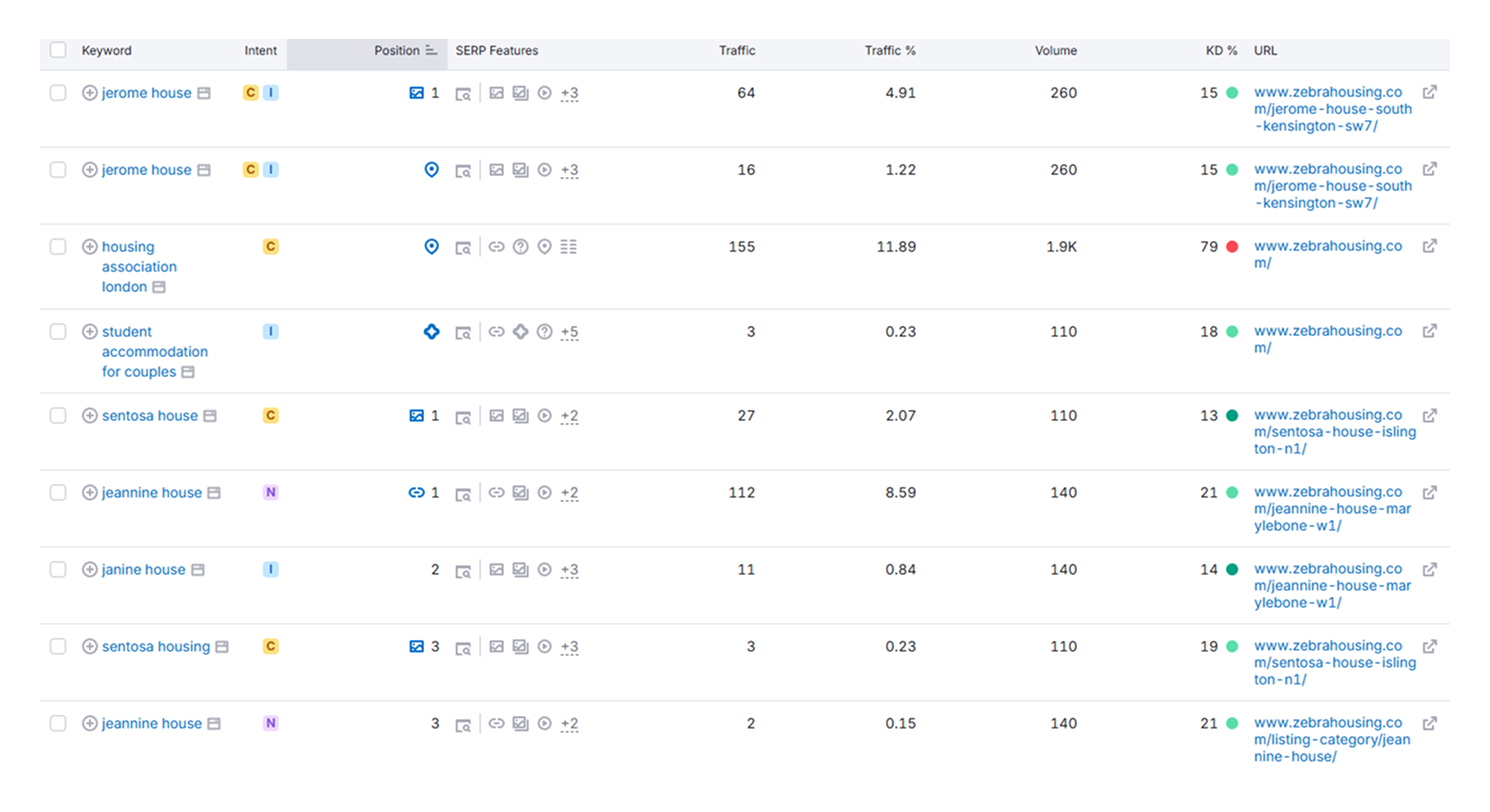Click the plus icon next to 'janine house'
The width and height of the screenshot is (1490, 812).
click(x=89, y=570)
